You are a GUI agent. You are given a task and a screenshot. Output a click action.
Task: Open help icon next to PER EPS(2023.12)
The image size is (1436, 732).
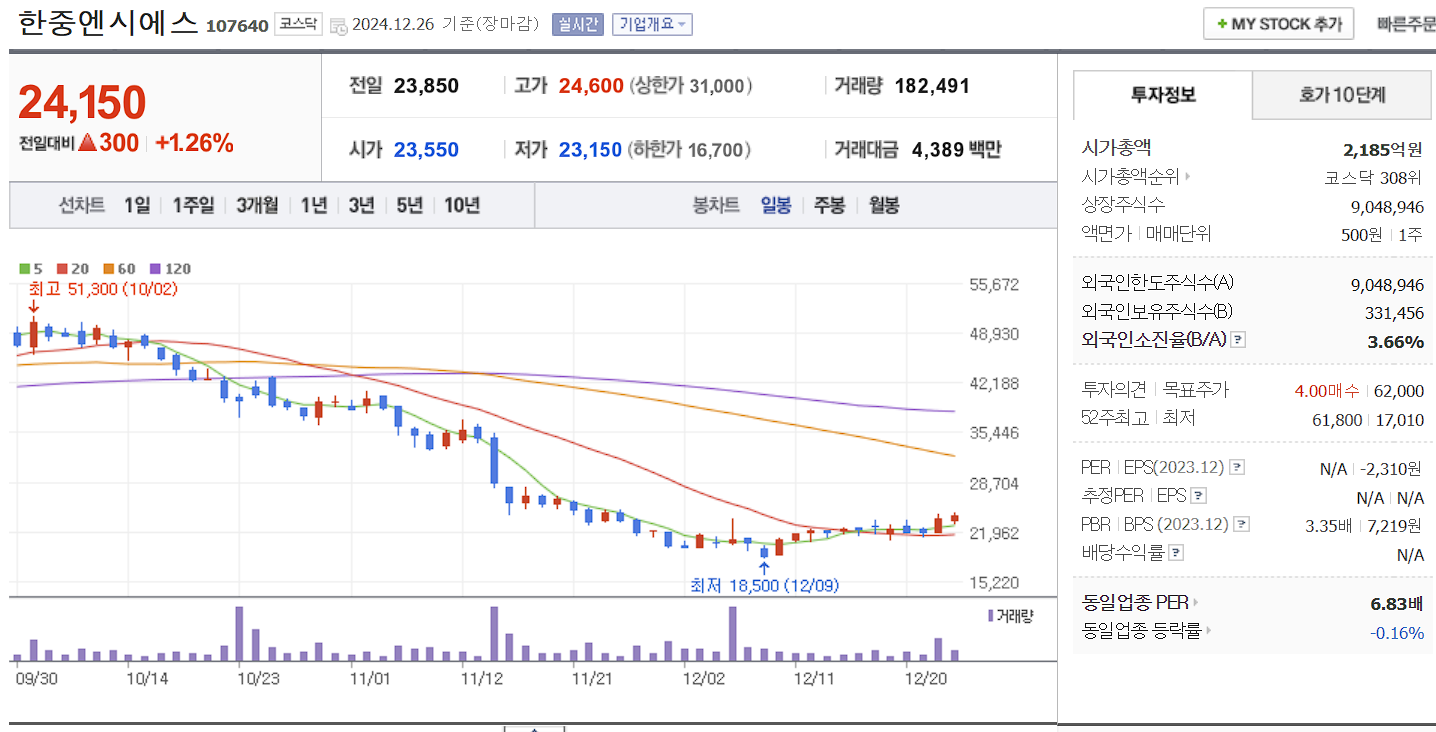point(1238,466)
